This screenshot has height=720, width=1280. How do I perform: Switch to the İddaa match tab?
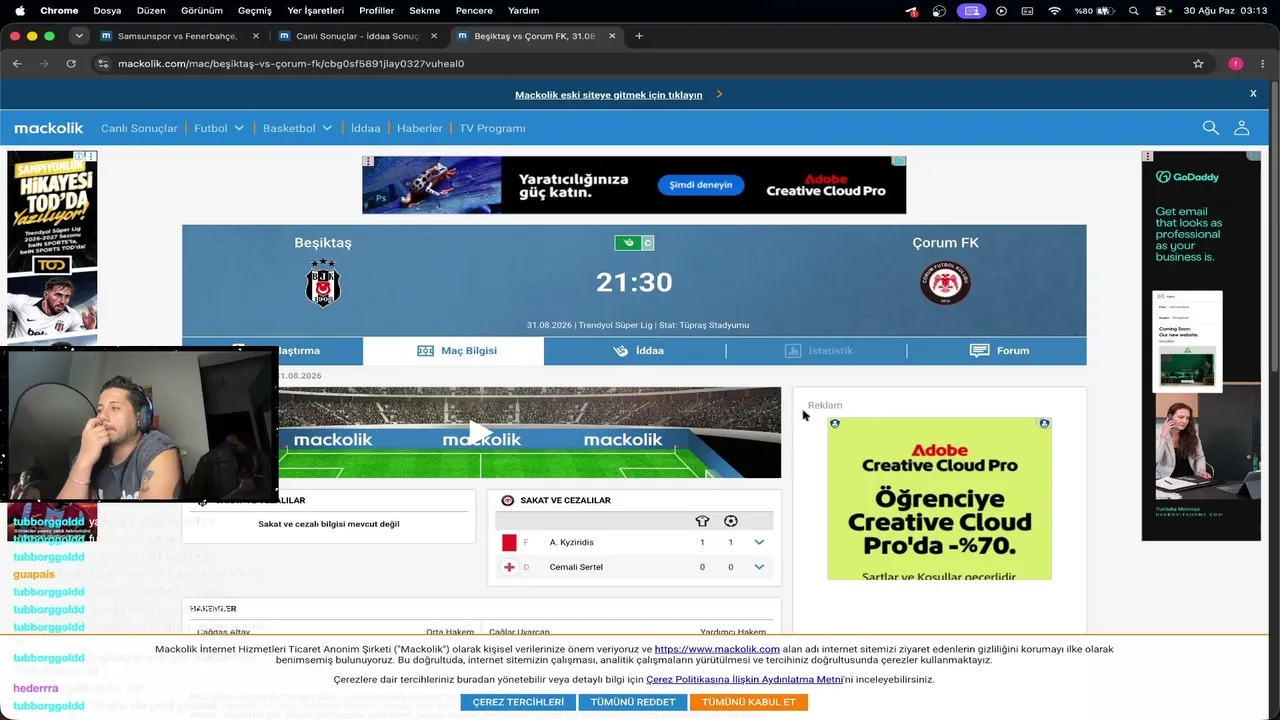tap(636, 351)
